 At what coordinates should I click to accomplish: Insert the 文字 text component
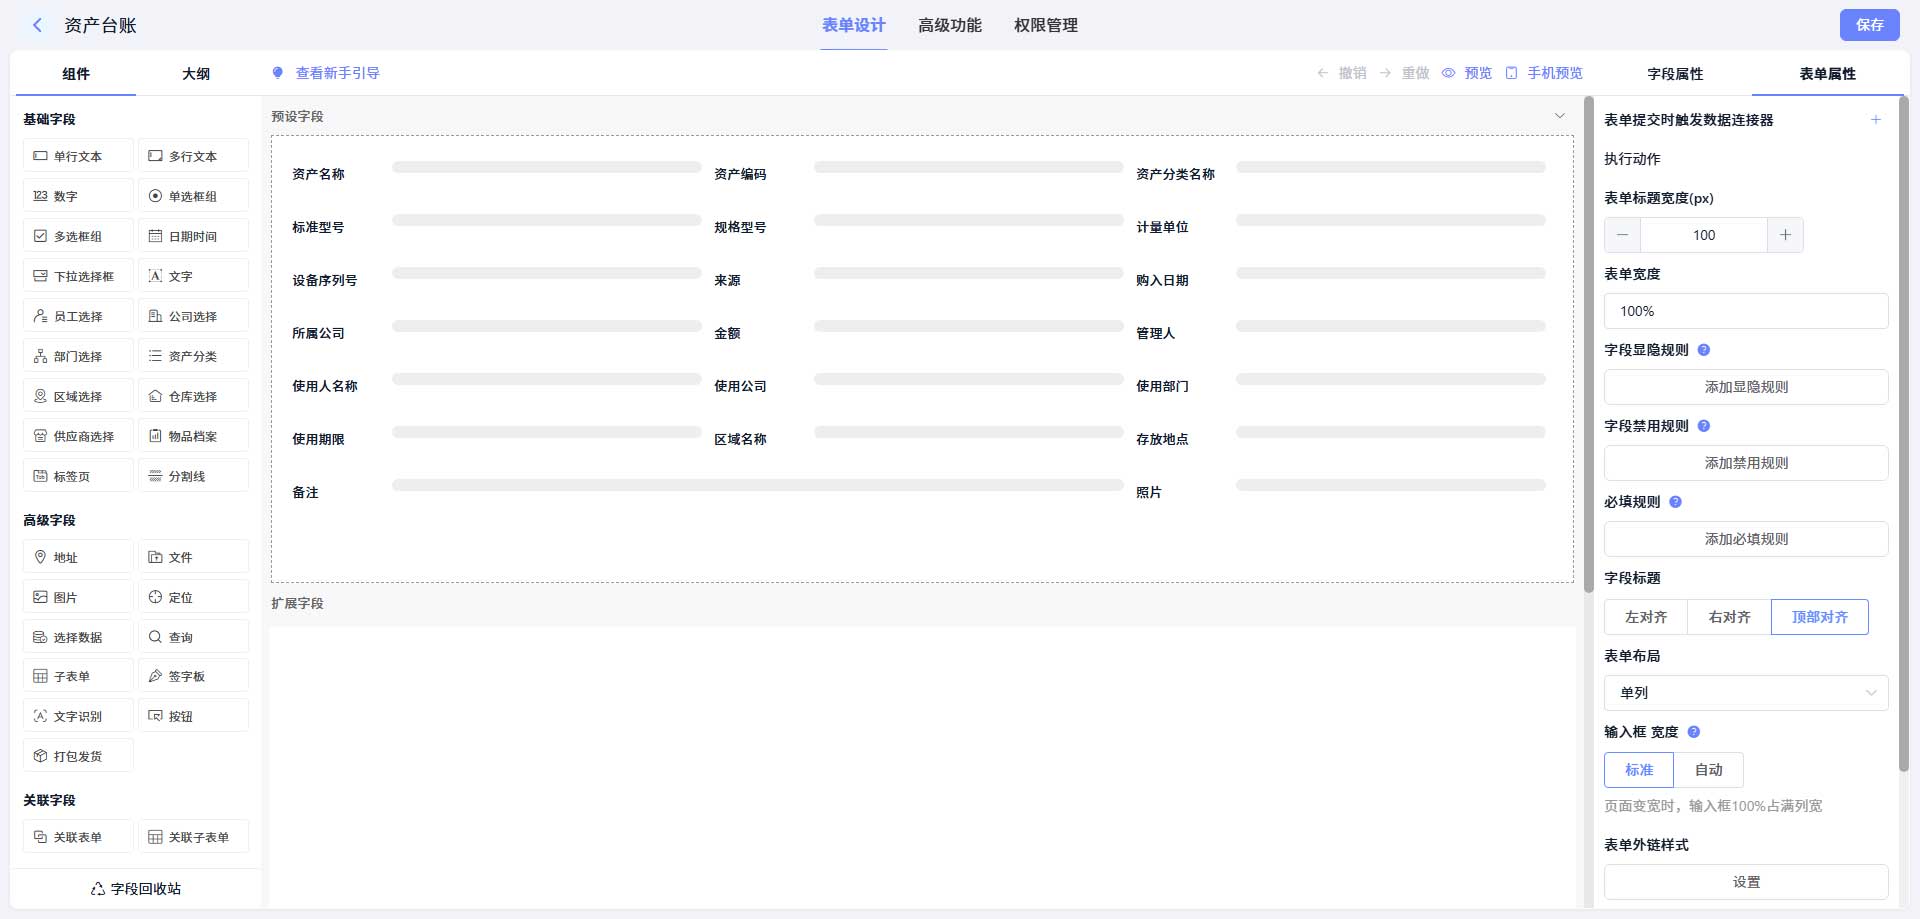tap(193, 276)
